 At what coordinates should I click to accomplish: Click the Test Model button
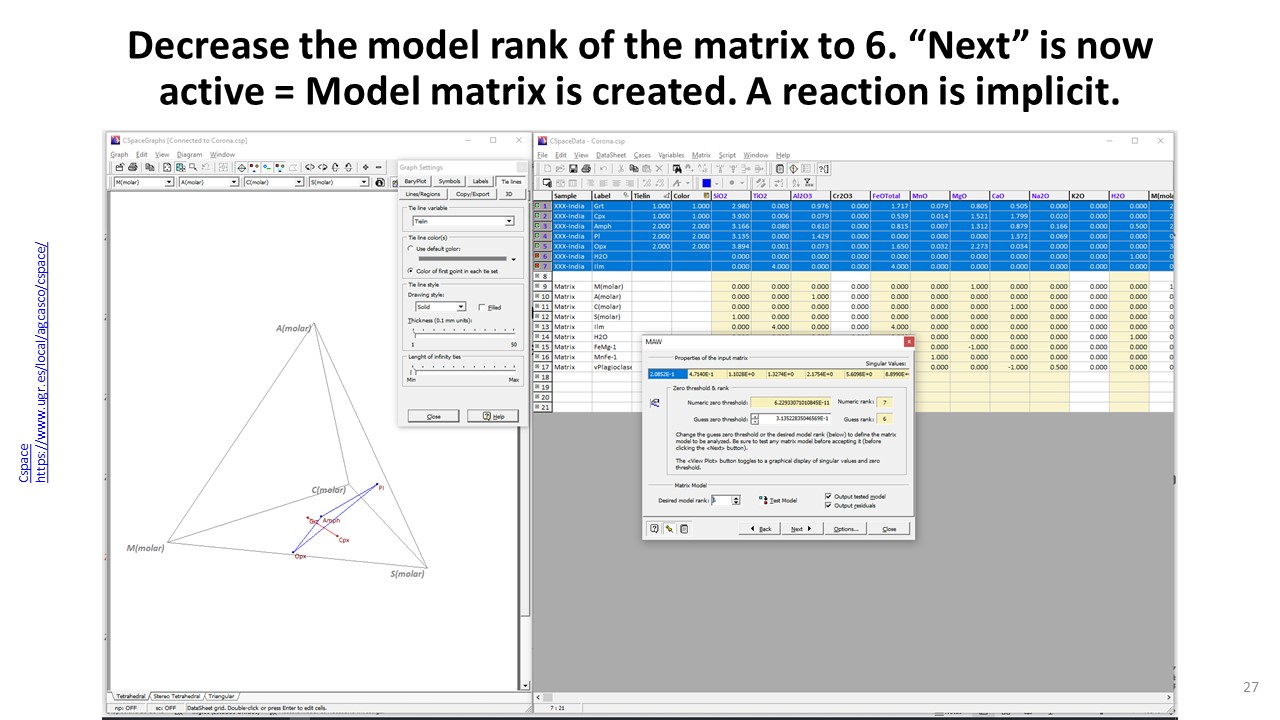(x=778, y=500)
